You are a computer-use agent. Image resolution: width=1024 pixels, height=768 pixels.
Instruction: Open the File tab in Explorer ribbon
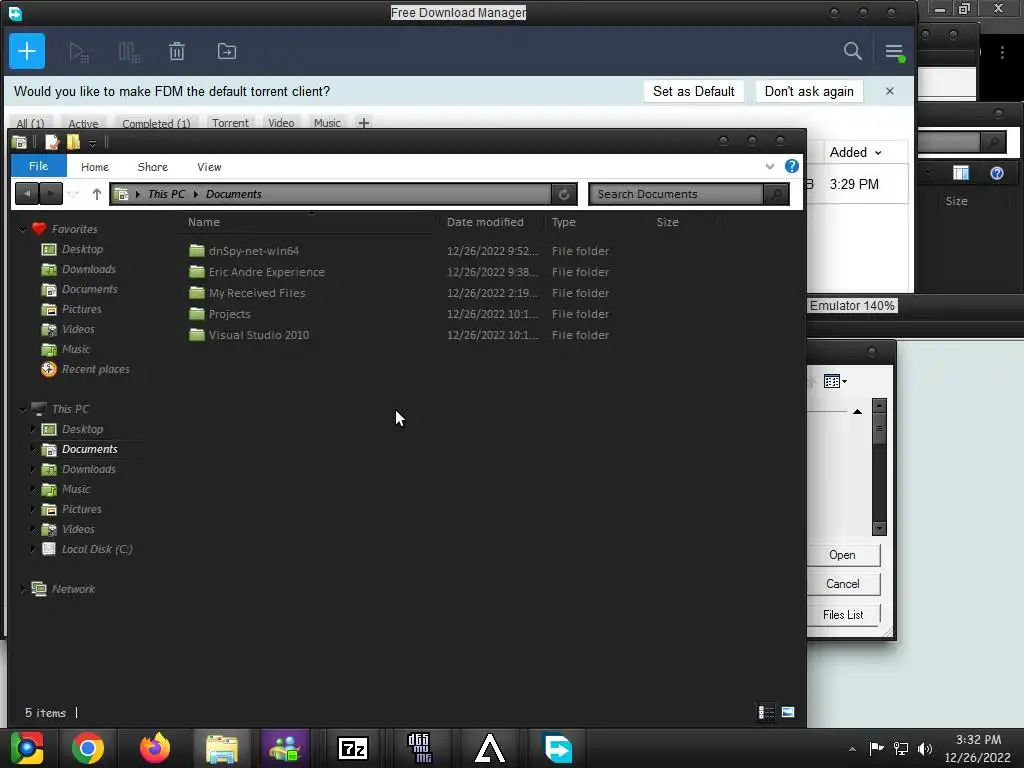tap(39, 166)
